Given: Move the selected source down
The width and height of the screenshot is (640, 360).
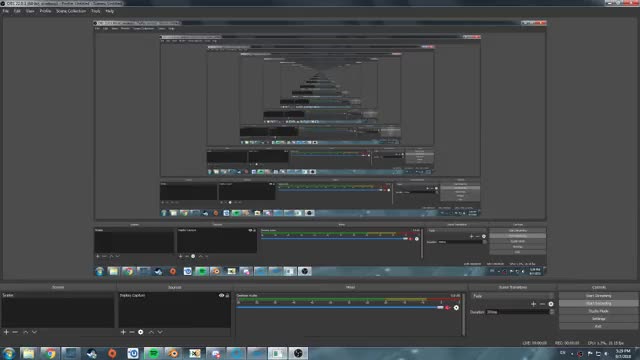Looking at the screenshot, I should click(160, 332).
